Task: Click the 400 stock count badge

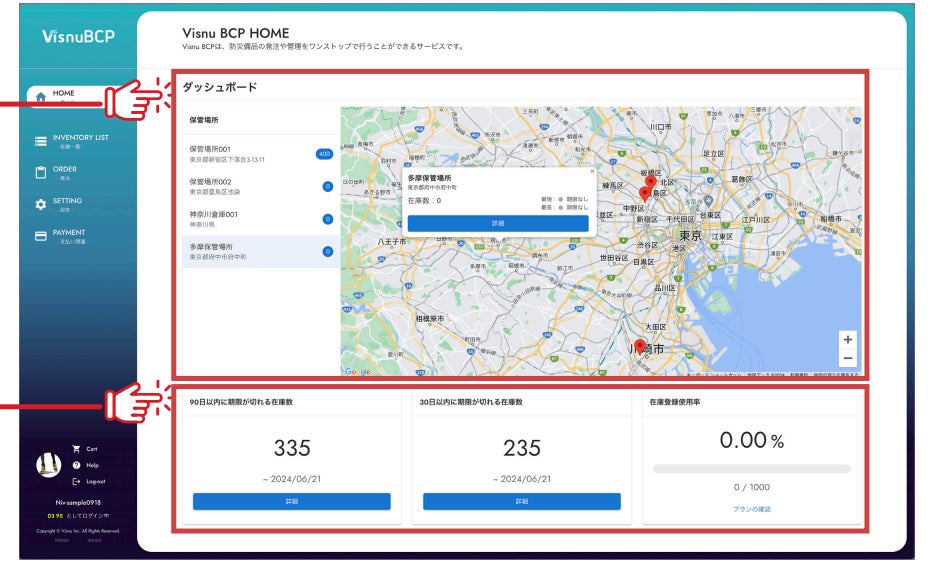Action: pos(323,154)
